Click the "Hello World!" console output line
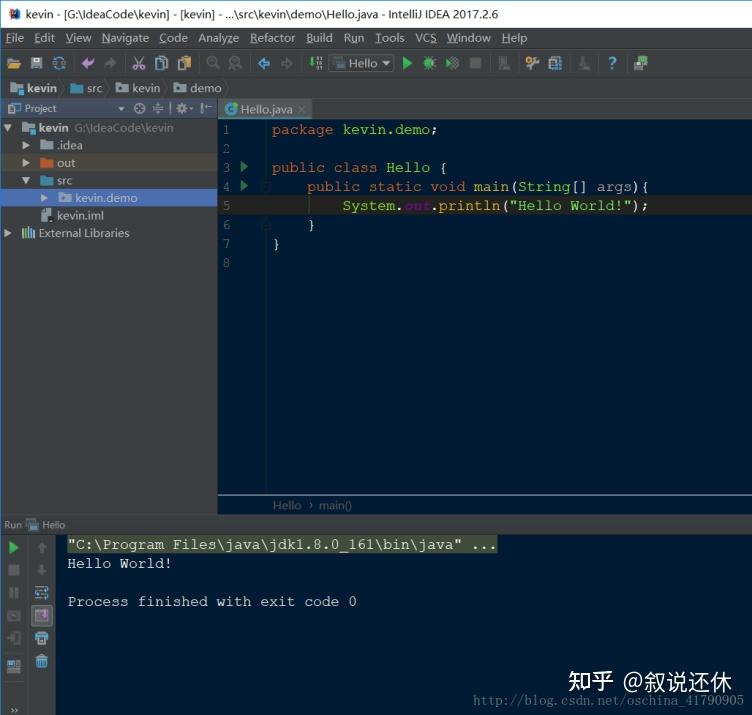This screenshot has height=715, width=752. (x=119, y=563)
